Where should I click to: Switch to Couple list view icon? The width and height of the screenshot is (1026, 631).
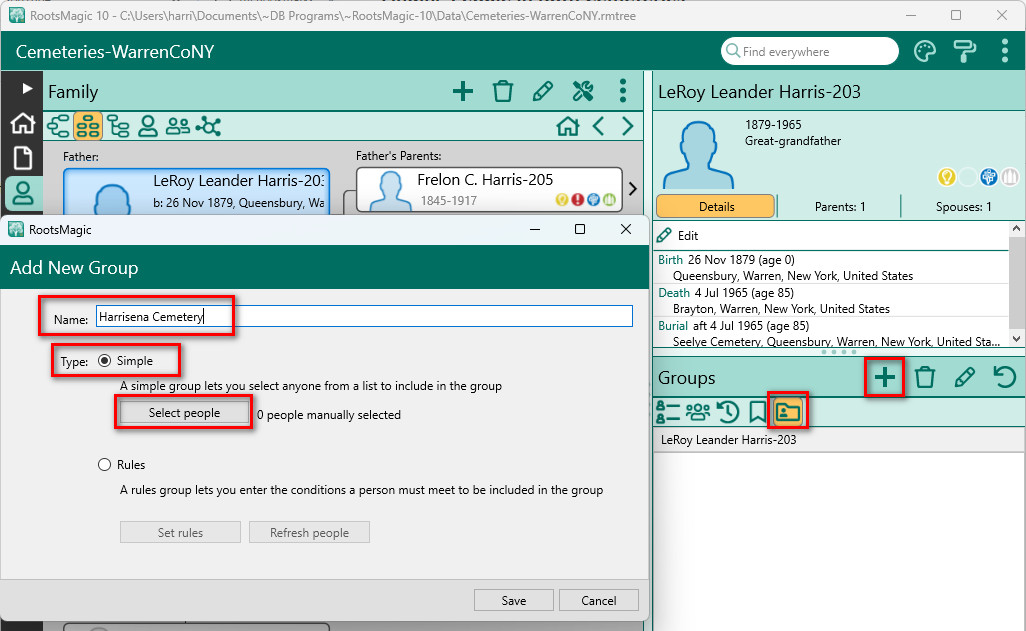[x=177, y=126]
